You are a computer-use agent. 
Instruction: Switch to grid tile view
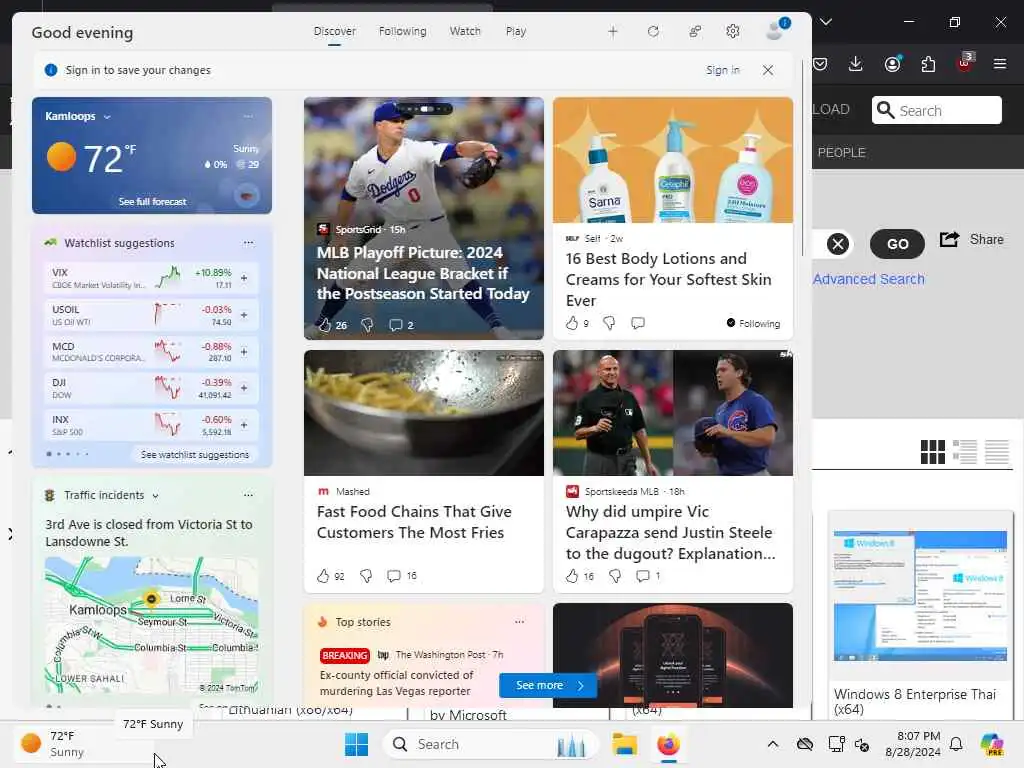(933, 451)
